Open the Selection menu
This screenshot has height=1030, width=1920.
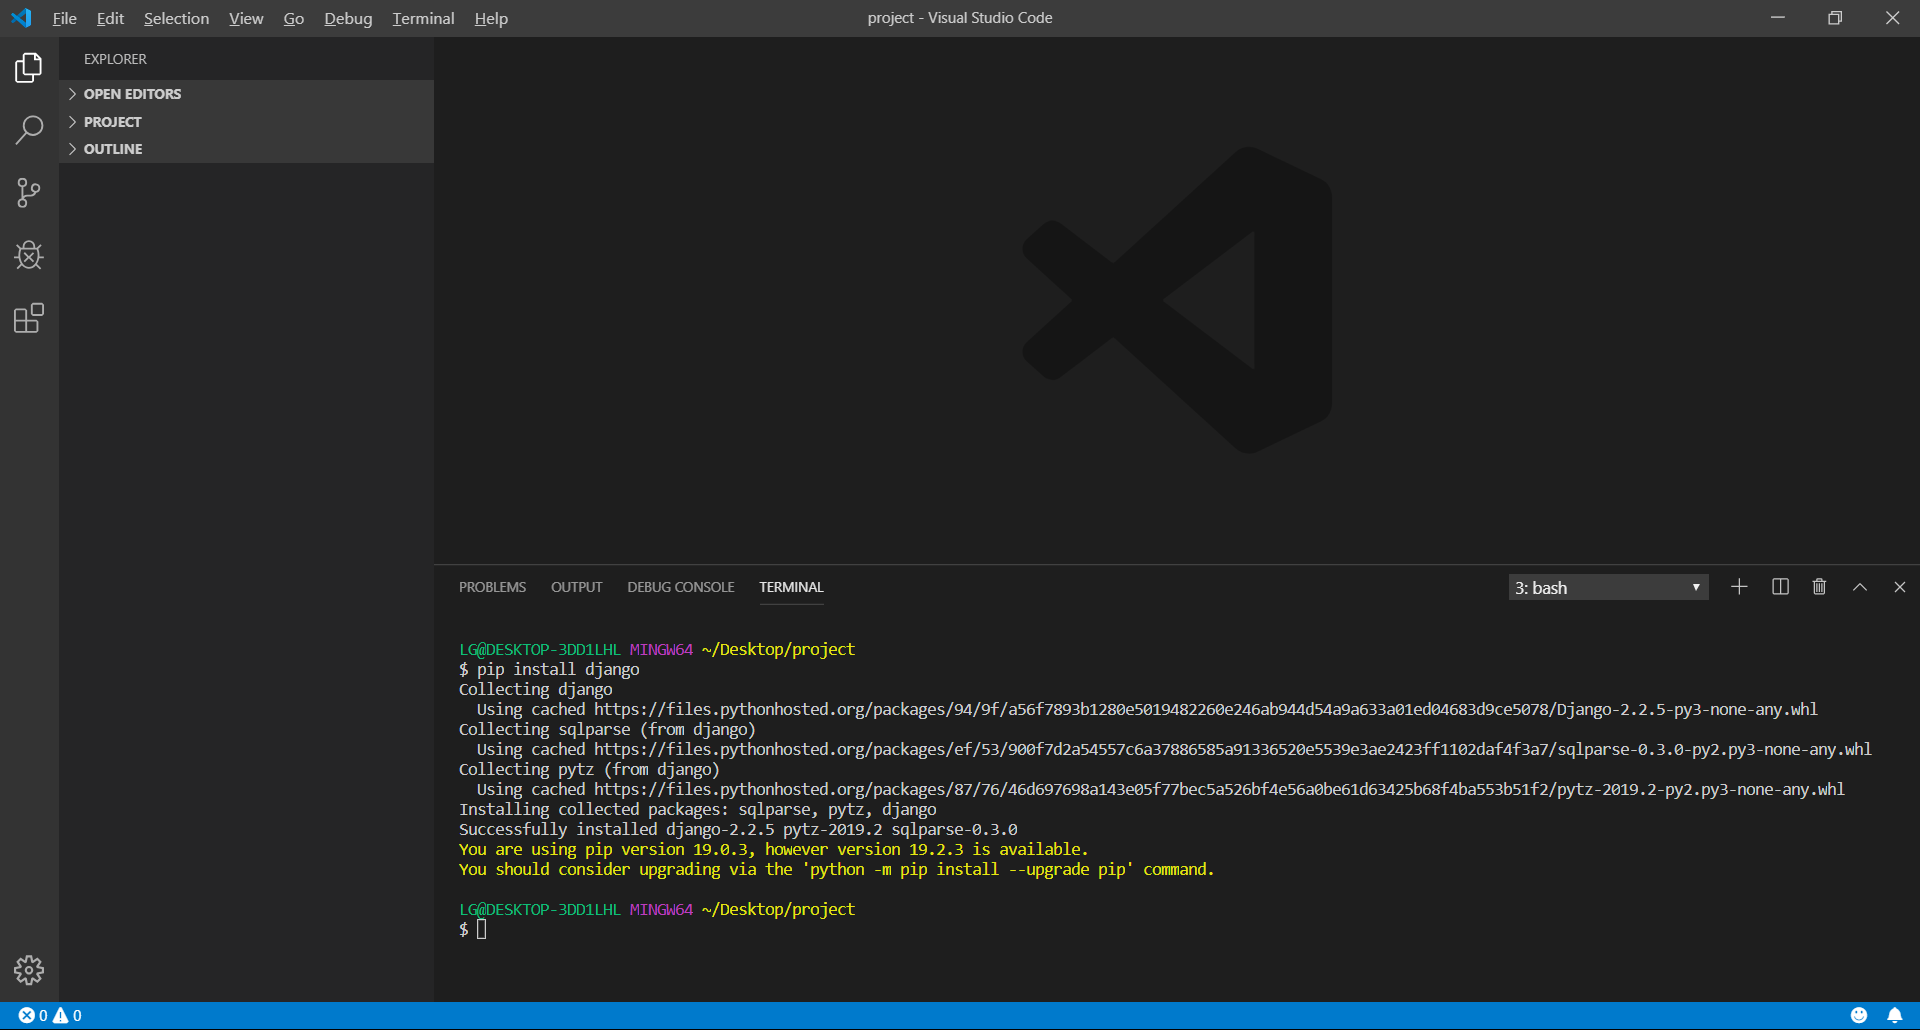[x=176, y=18]
